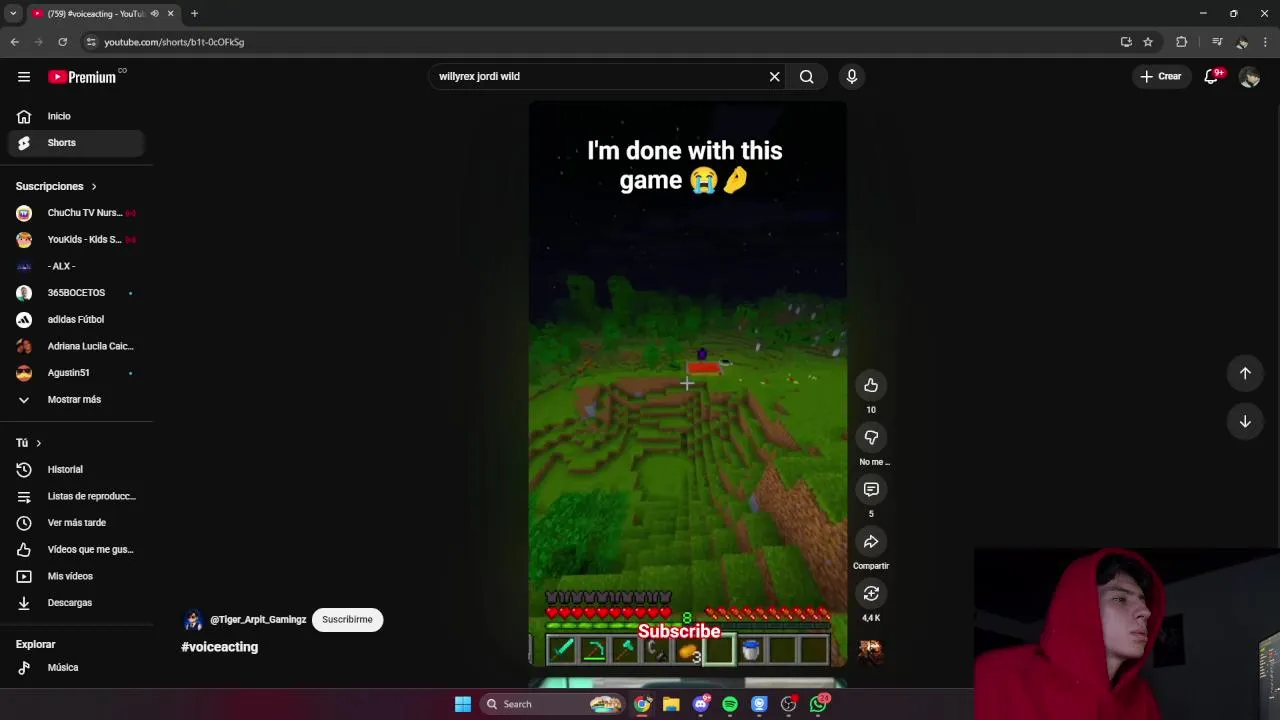Open Spotify from taskbar
The width and height of the screenshot is (1280, 720).
pos(730,704)
